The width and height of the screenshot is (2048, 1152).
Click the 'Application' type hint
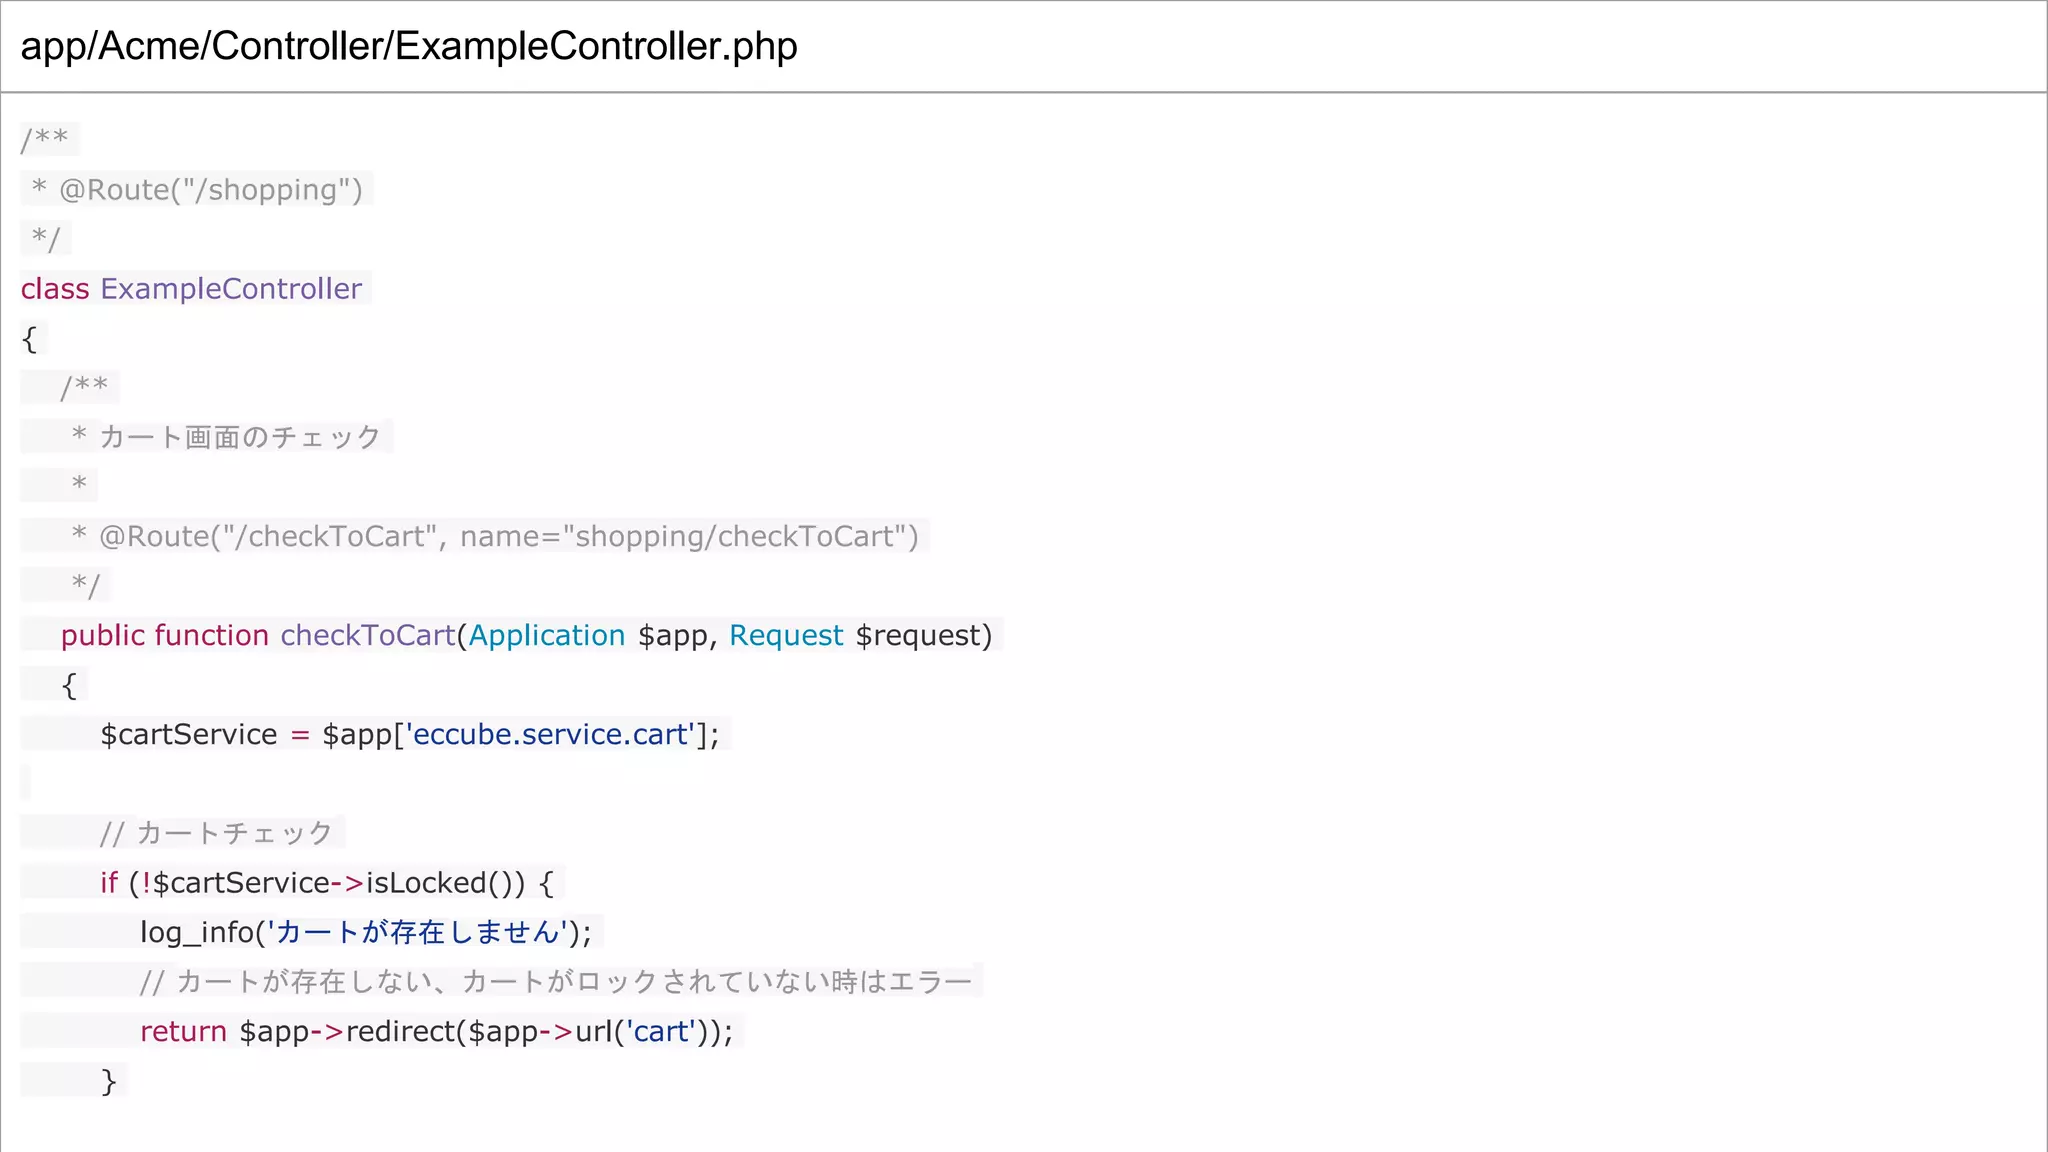pyautogui.click(x=547, y=635)
